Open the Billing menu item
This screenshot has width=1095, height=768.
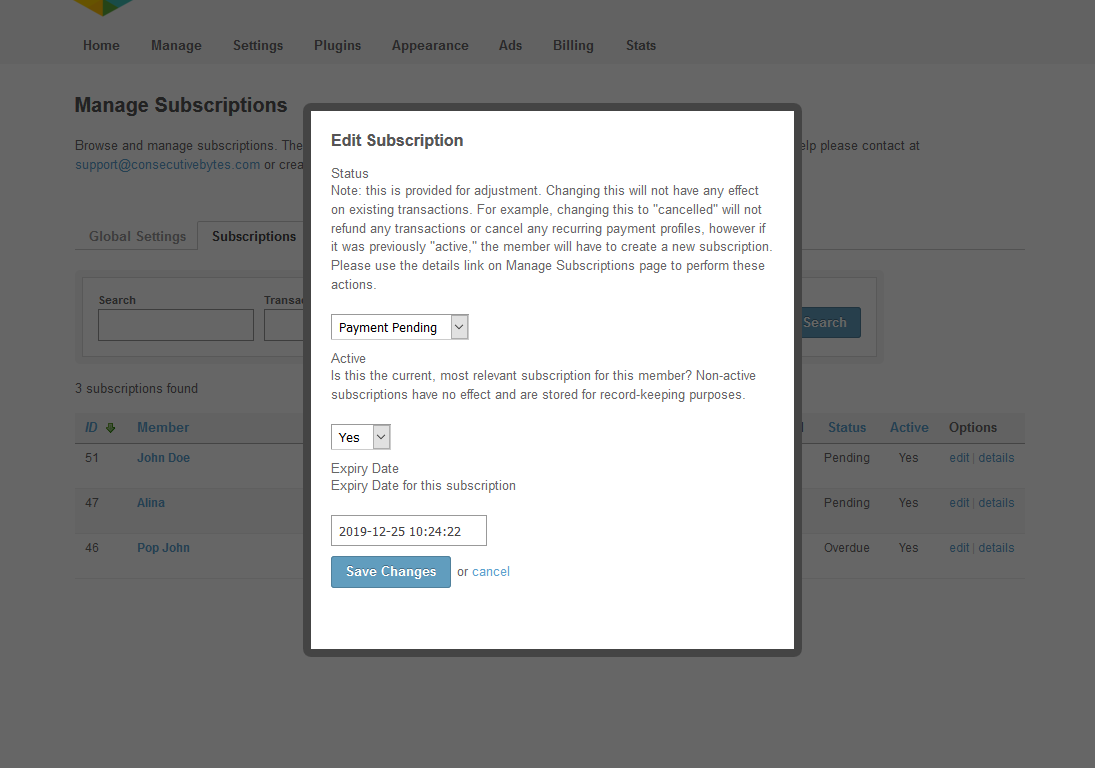click(x=573, y=45)
